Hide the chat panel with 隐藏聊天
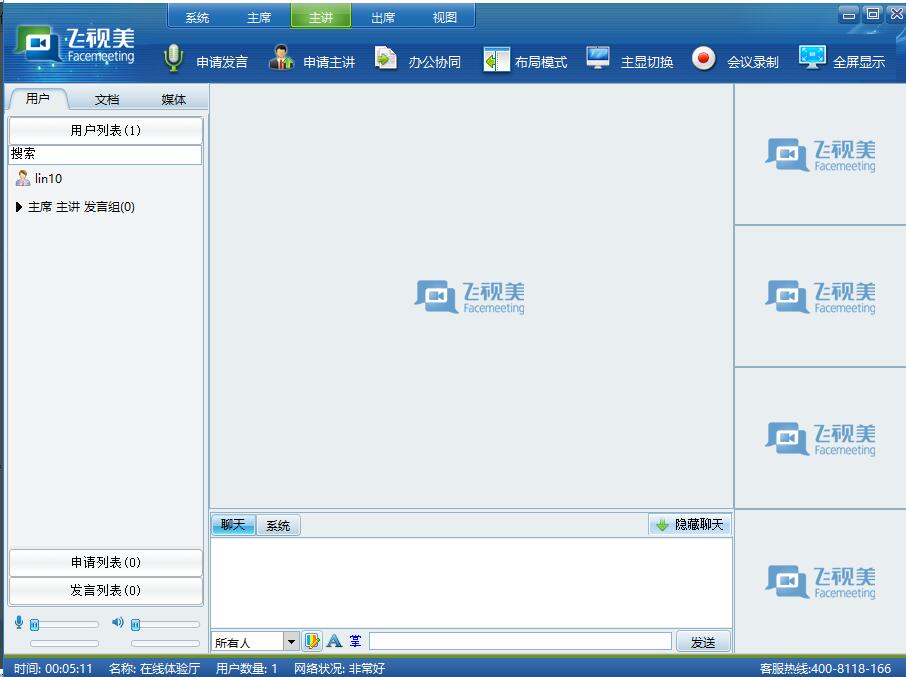This screenshot has height=677, width=906. pyautogui.click(x=690, y=525)
